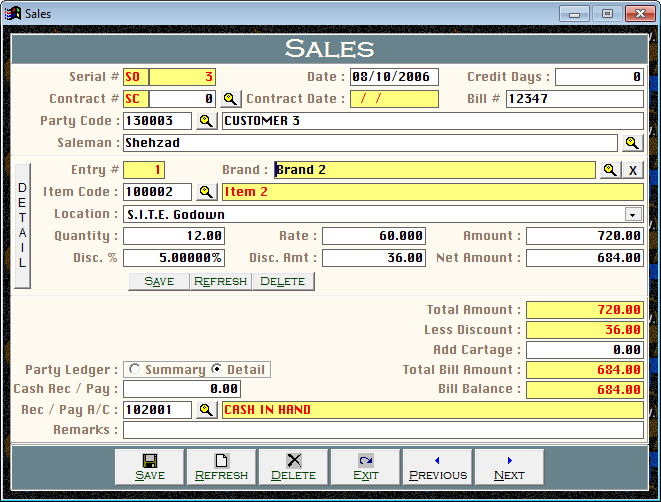Open party code lookup magnifier
This screenshot has width=661, height=502.
pyautogui.click(x=206, y=121)
